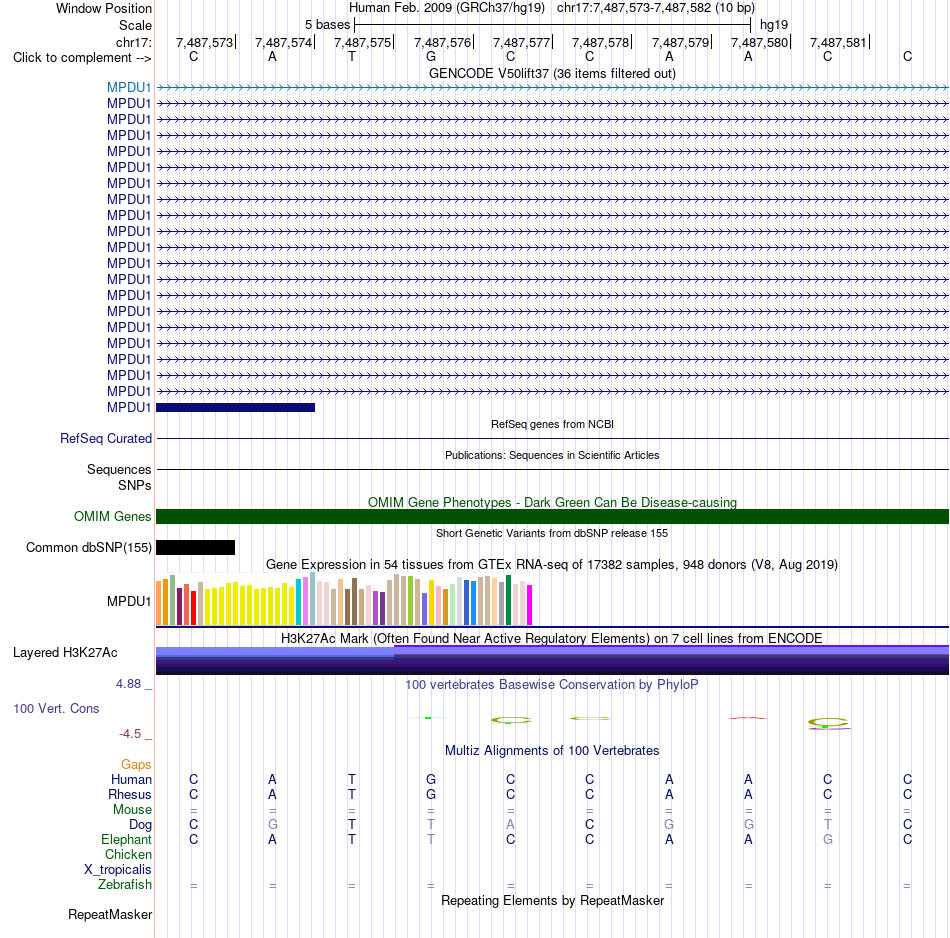Click the light-blue MPDU1 transcript label
This screenshot has height=938, width=950.
coord(128,88)
